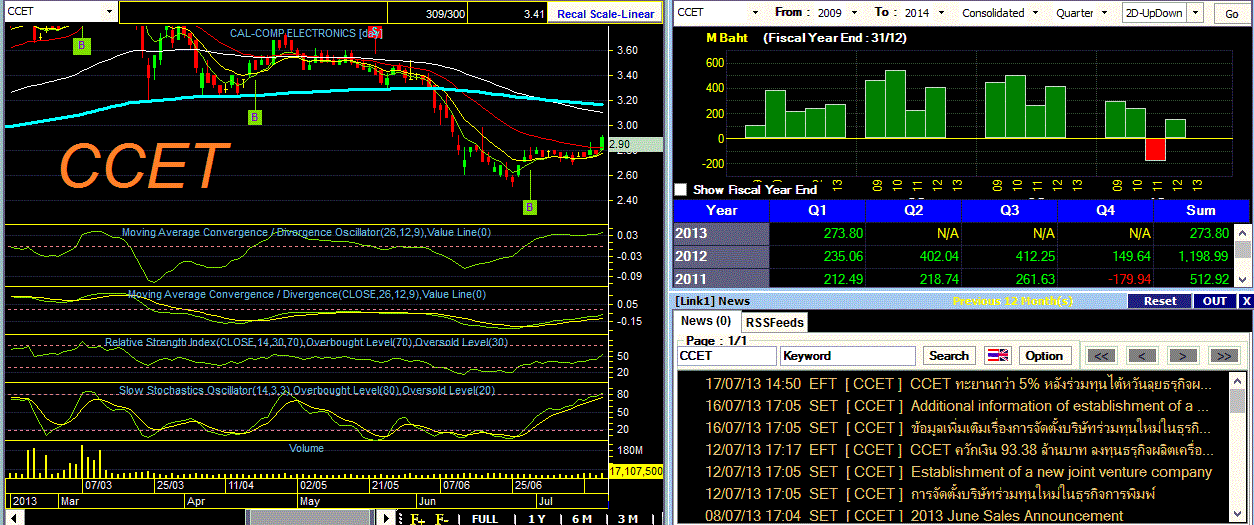Screen dimensions: 1254x525
Task: Click the green B marker near March
Action: (83, 46)
